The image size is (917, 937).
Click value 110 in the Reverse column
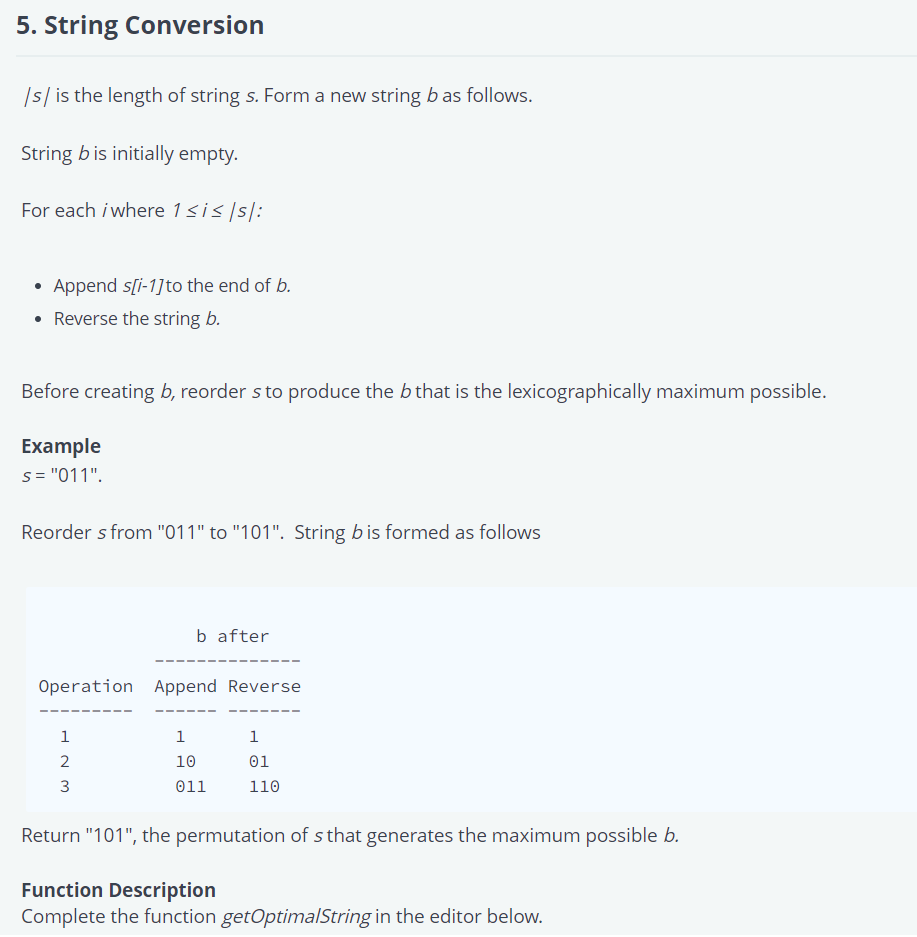[264, 786]
